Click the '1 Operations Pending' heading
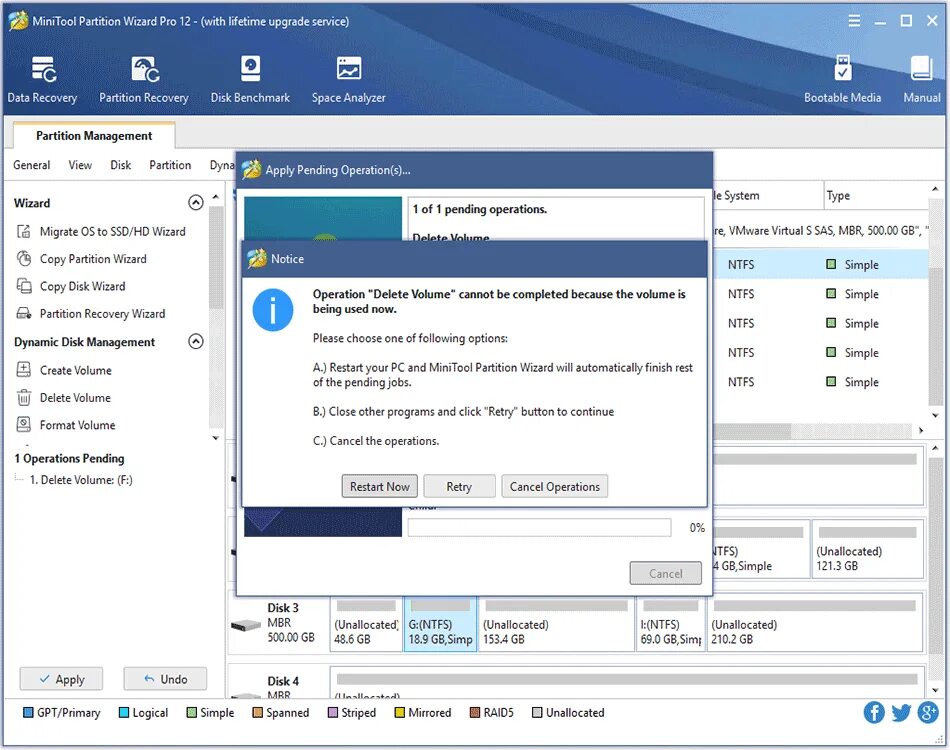 [x=69, y=458]
